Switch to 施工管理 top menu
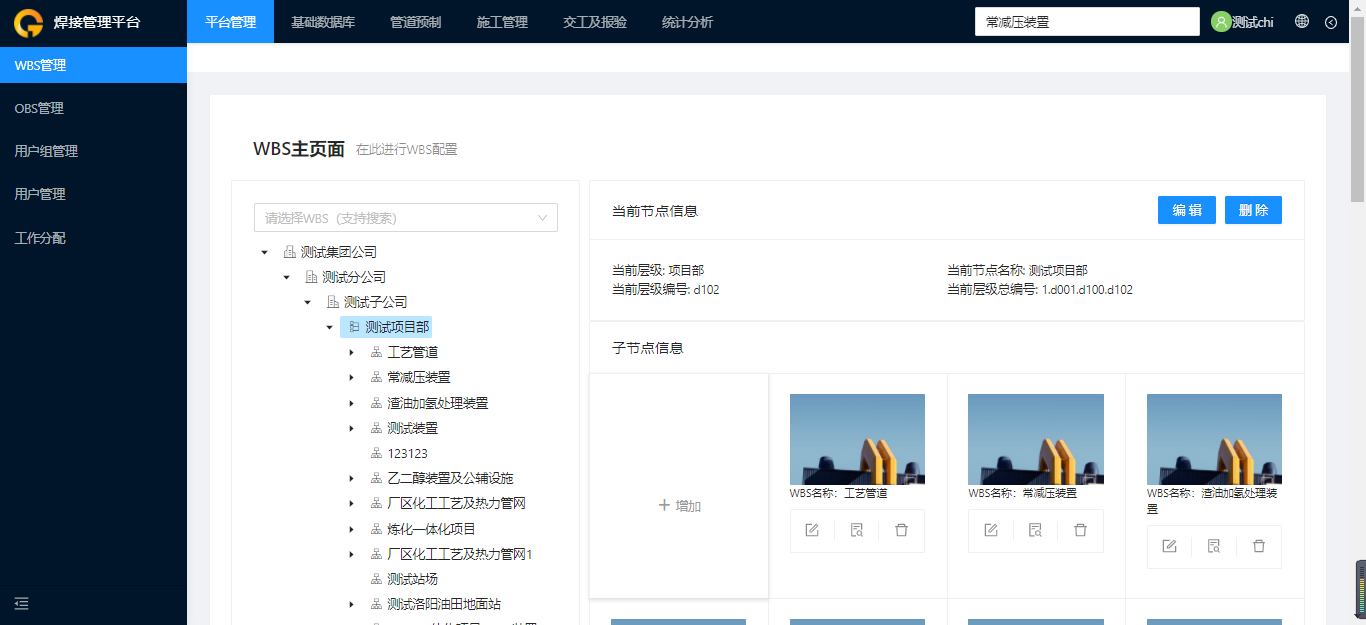 coord(502,22)
